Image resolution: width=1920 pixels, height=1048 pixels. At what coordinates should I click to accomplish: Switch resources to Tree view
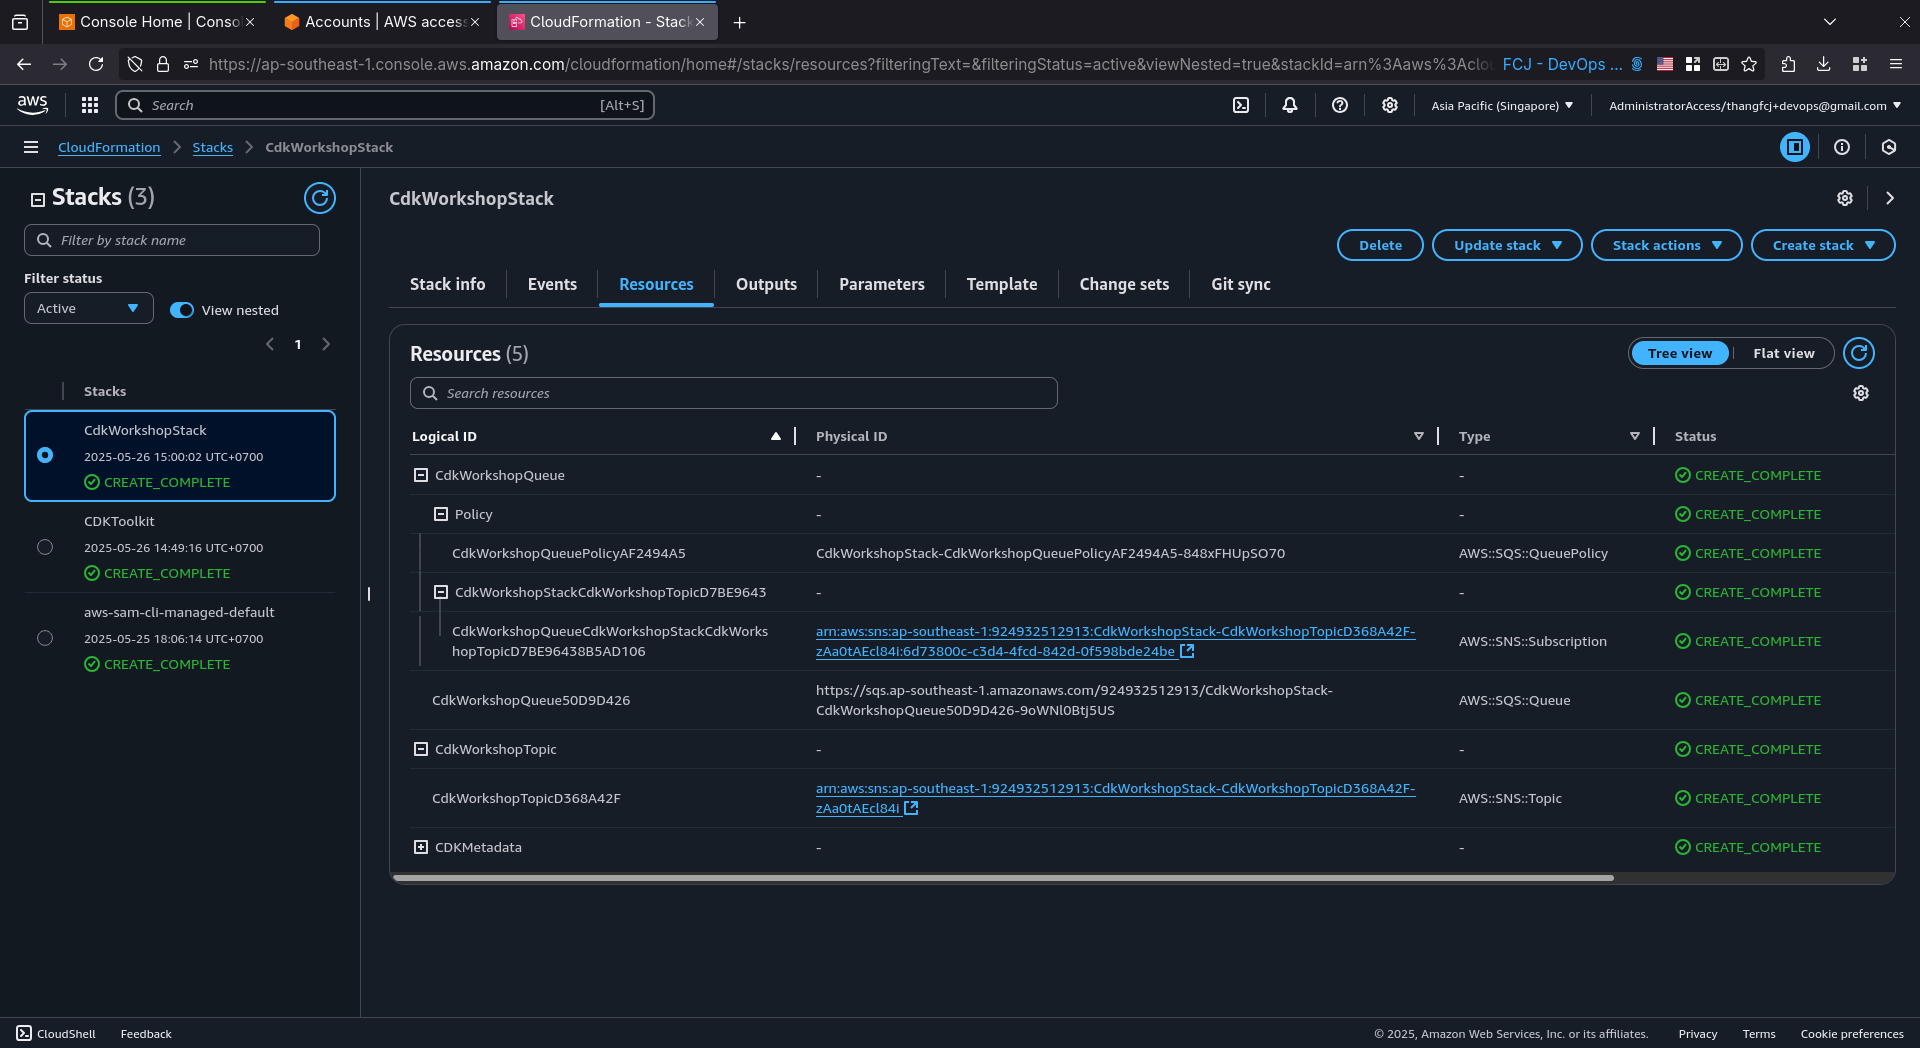point(1680,353)
